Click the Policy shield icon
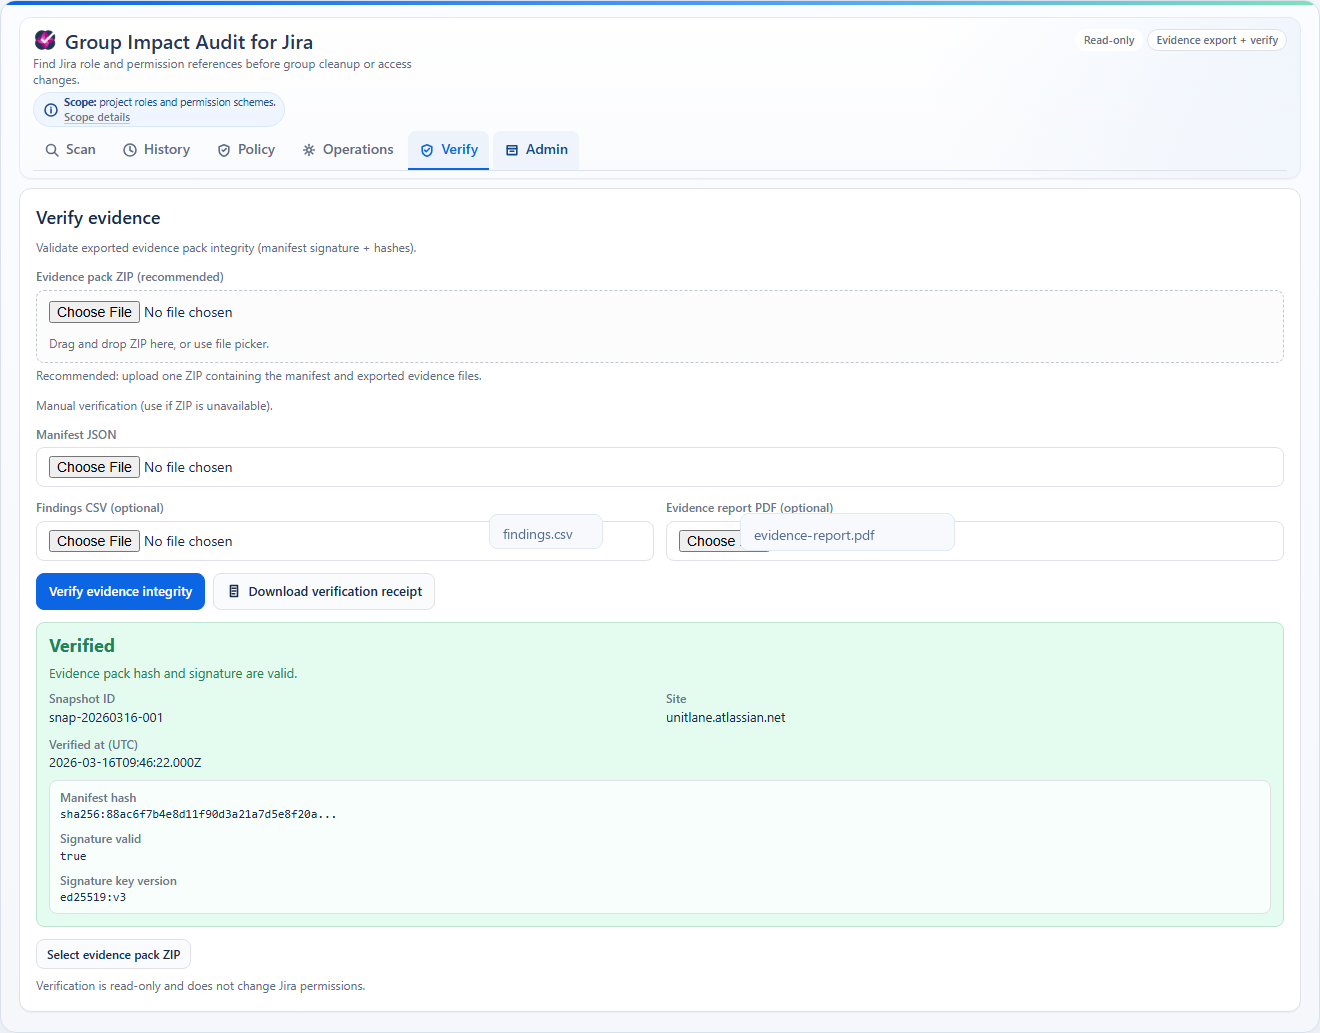Viewport: 1320px width, 1033px height. (x=224, y=150)
